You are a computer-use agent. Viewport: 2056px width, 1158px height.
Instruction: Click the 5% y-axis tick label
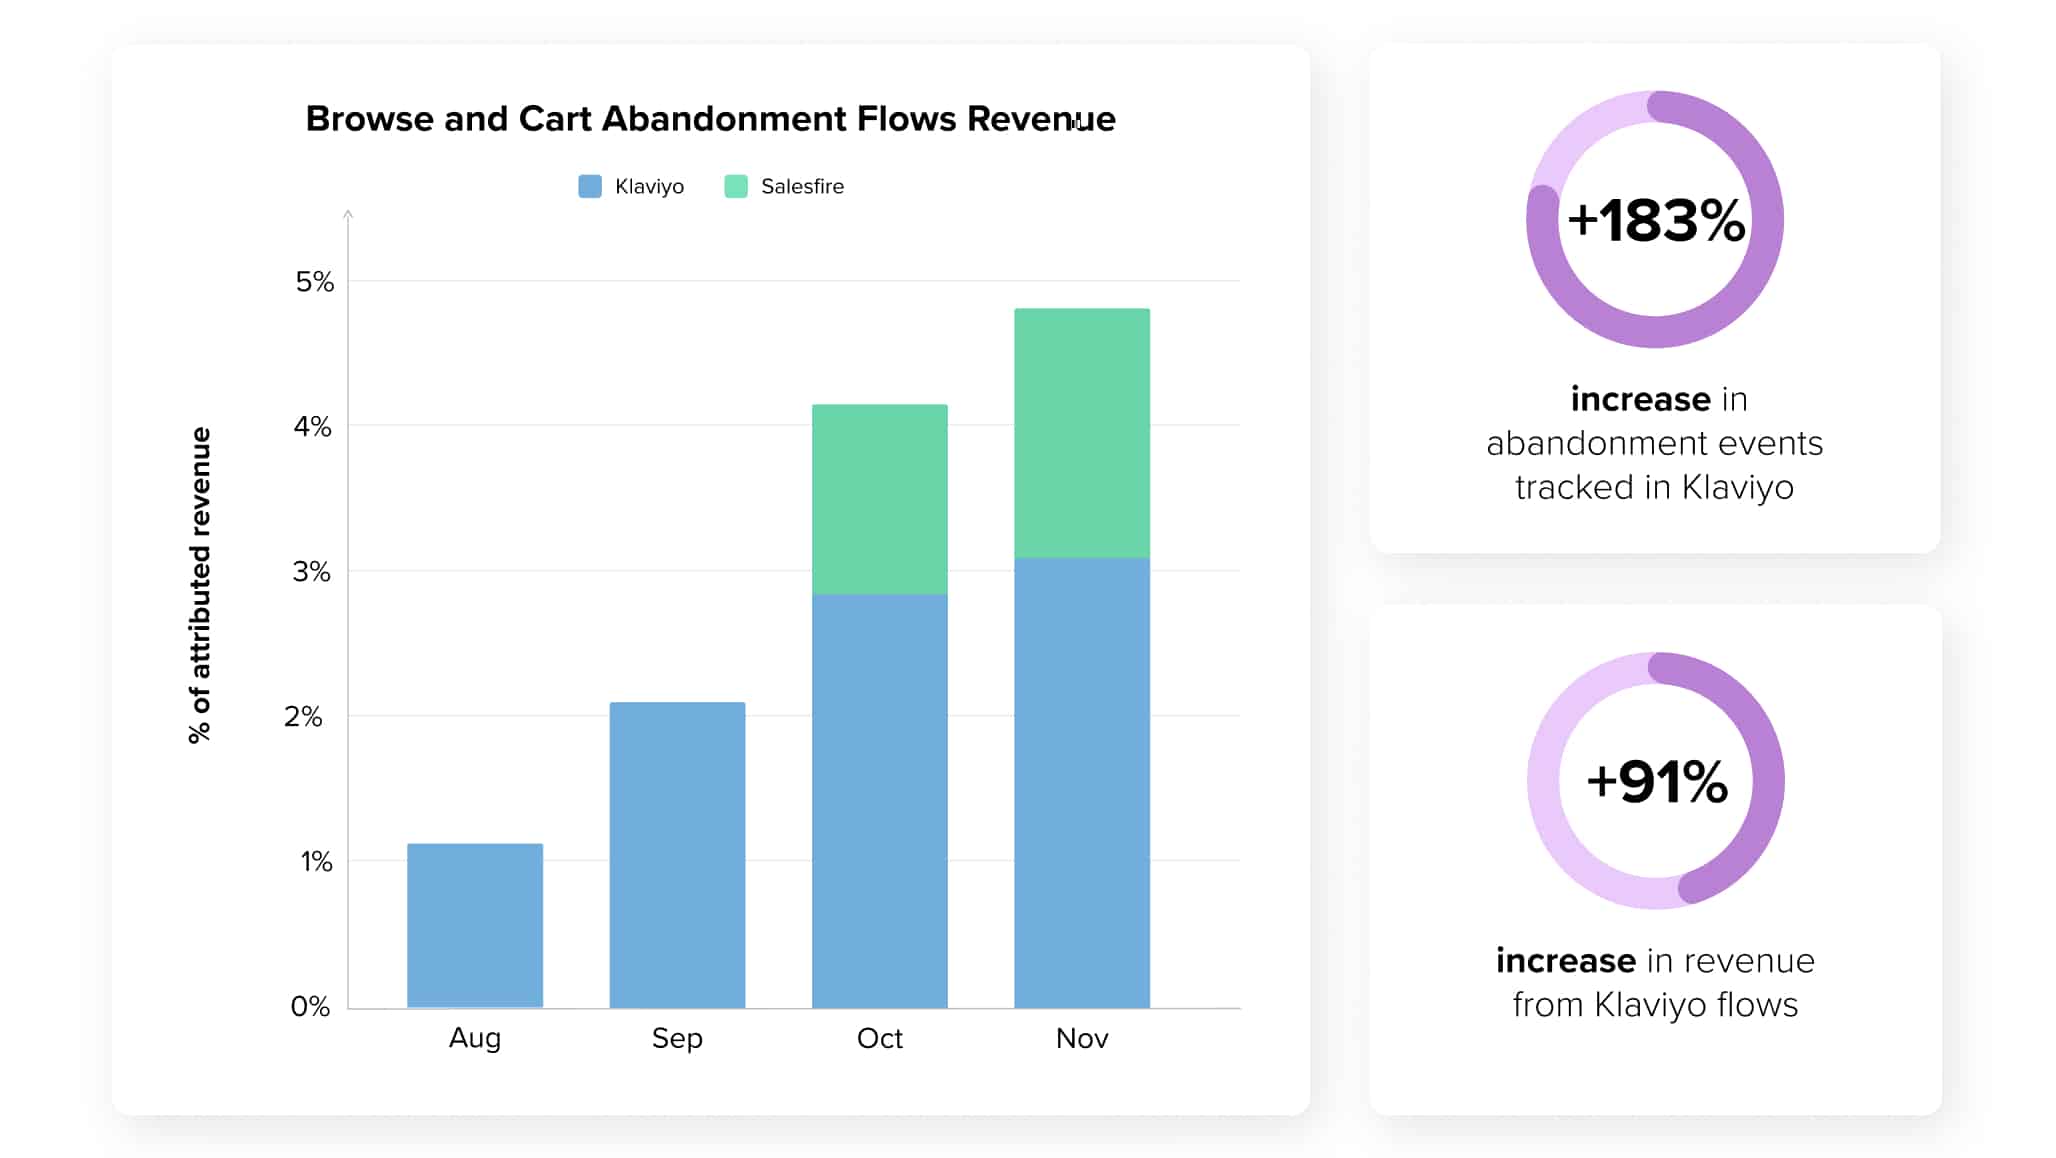pos(314,282)
